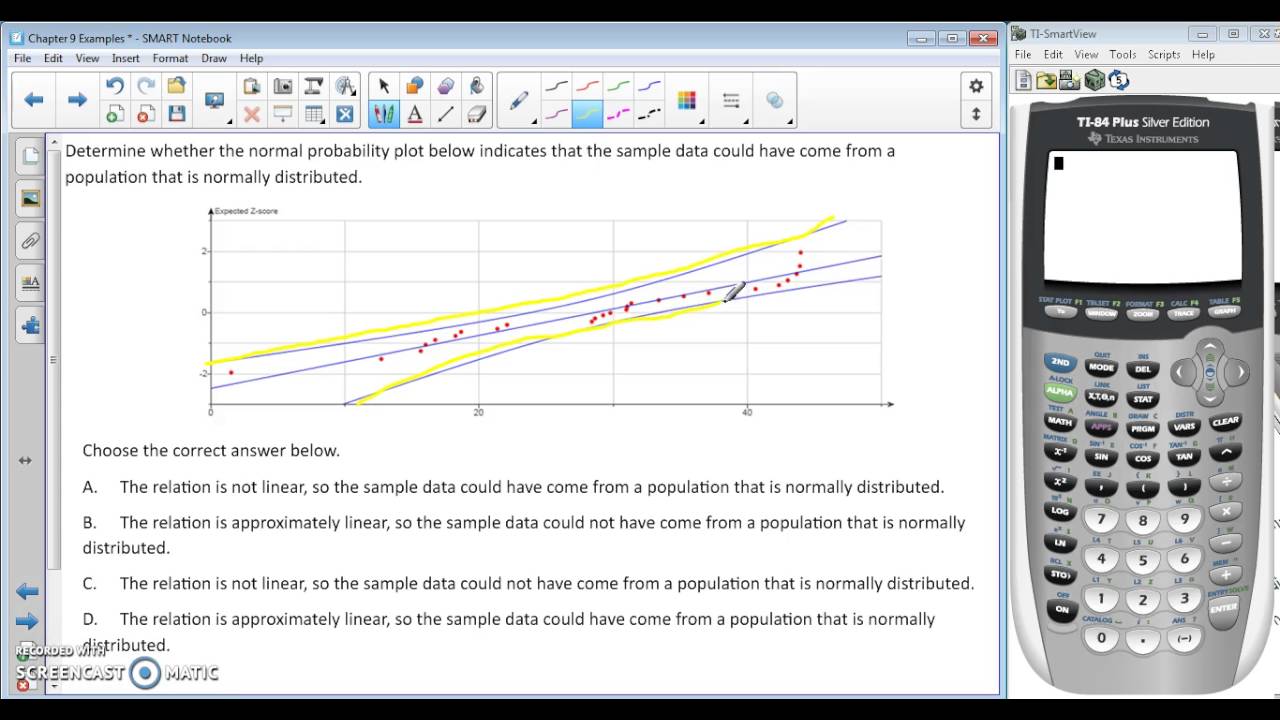Viewport: 1280px width, 720px height.
Task: Move toolbar with up-down arrow icon
Action: (x=976, y=114)
